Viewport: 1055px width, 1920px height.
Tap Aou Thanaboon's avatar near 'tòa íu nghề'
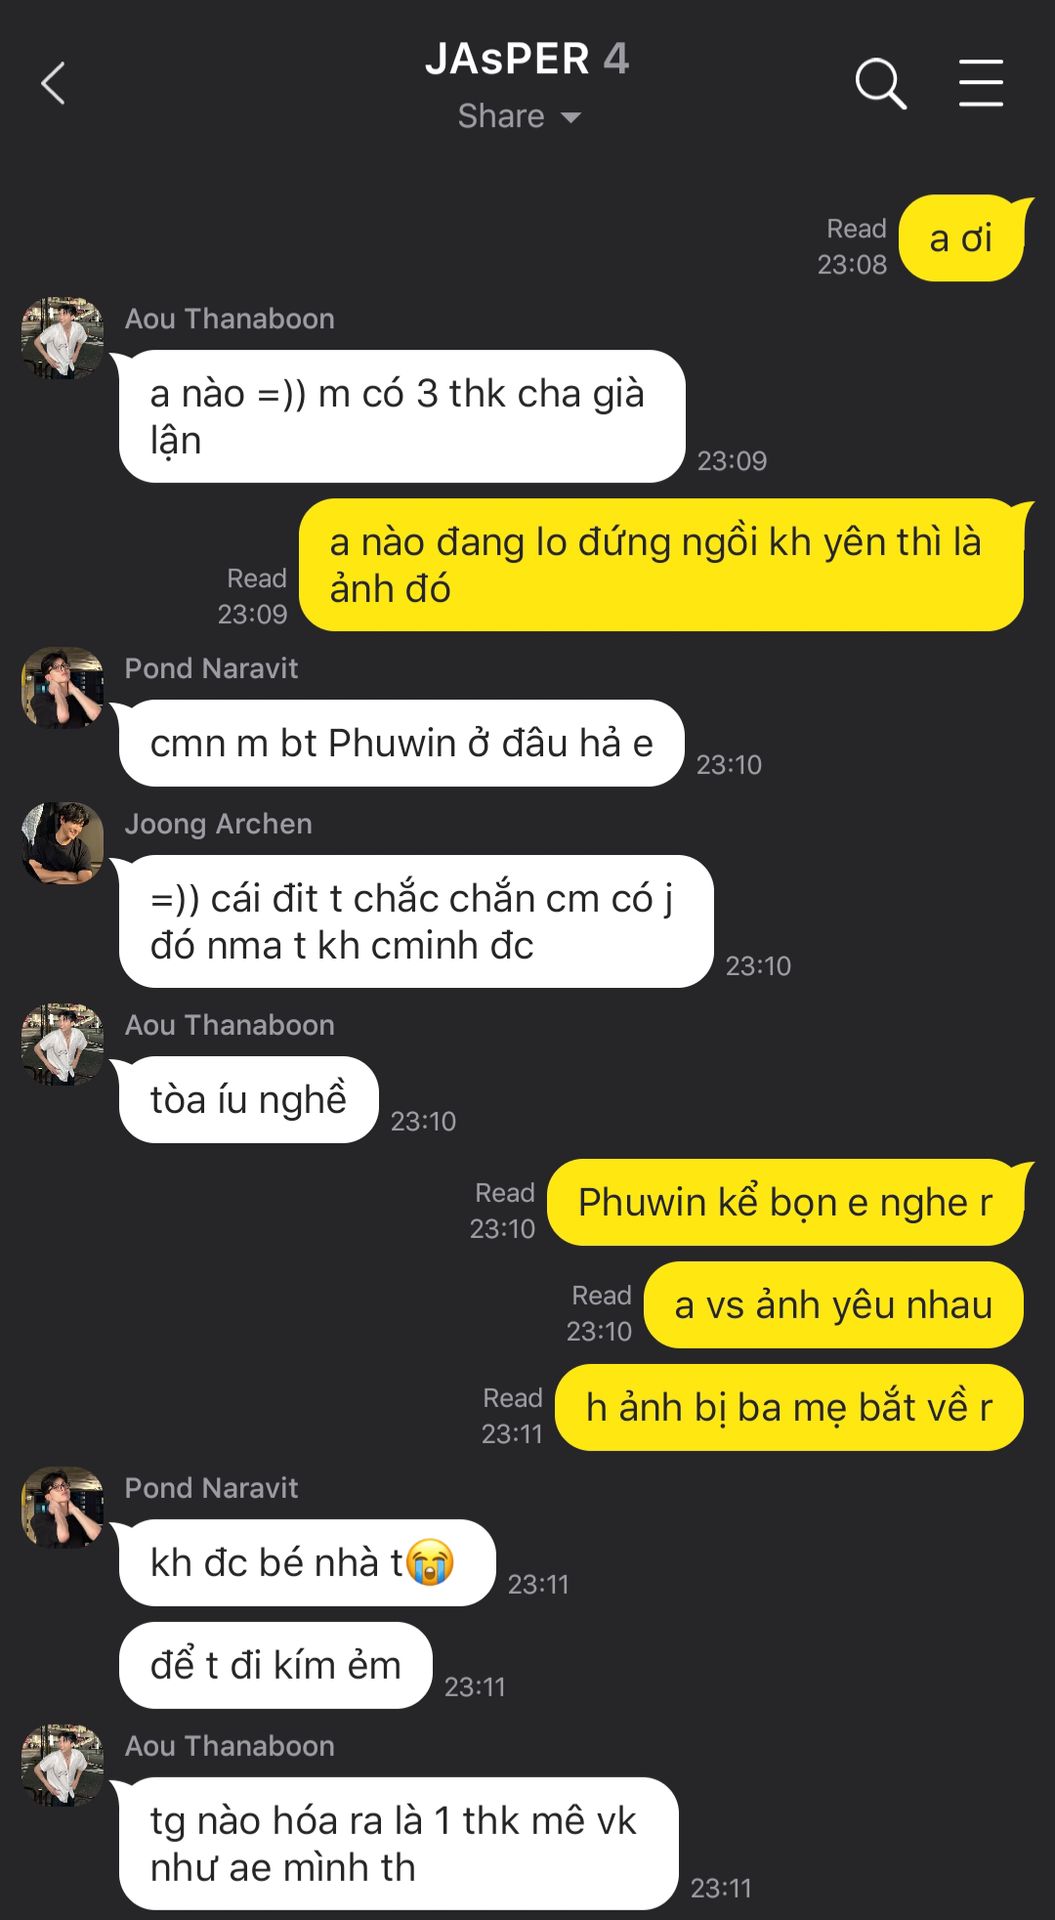point(62,1044)
